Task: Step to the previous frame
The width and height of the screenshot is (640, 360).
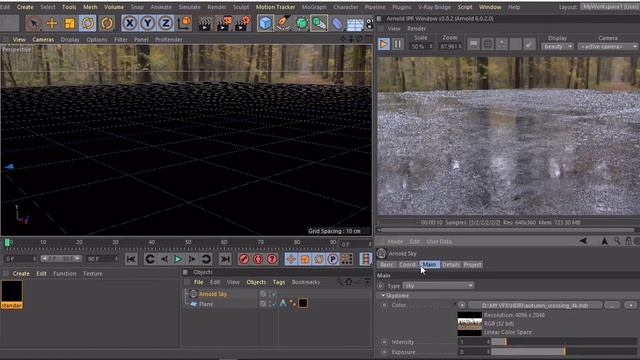Action: pyautogui.click(x=164, y=259)
